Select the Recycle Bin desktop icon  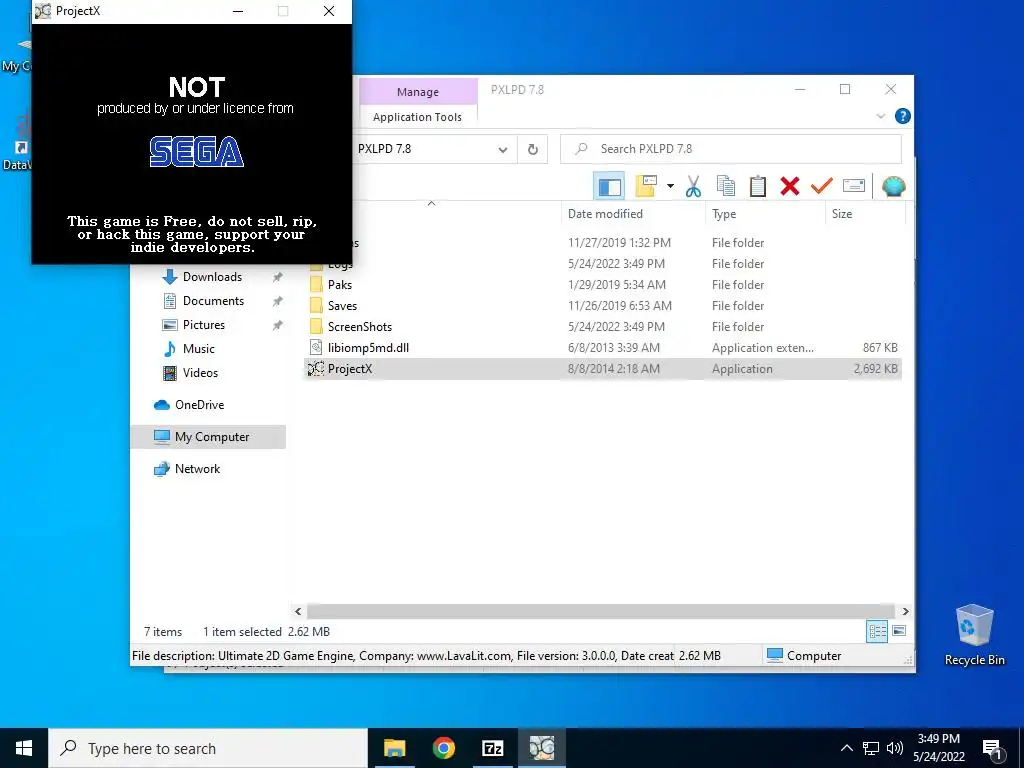click(974, 635)
